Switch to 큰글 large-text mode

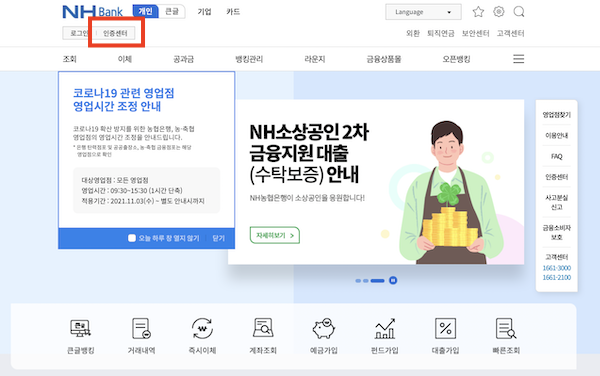tap(172, 11)
